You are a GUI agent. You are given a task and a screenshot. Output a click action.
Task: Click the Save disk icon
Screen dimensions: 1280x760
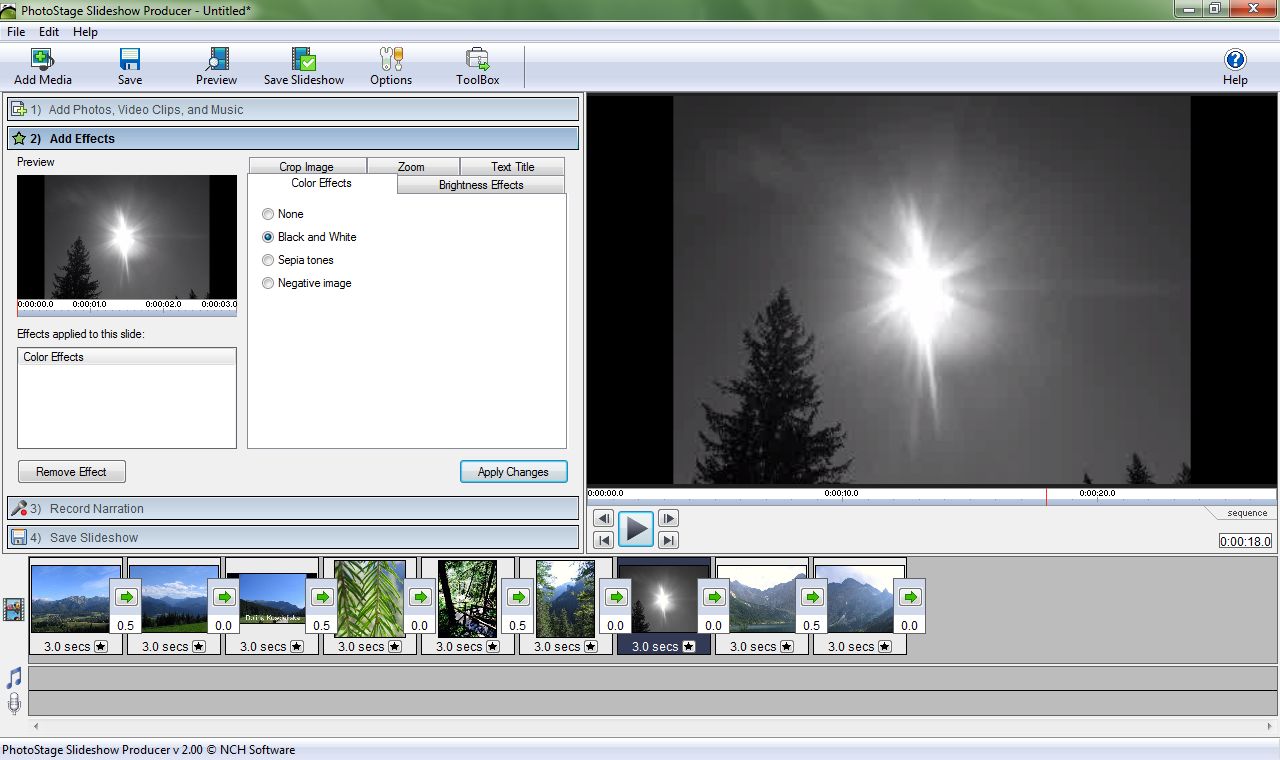pyautogui.click(x=130, y=60)
